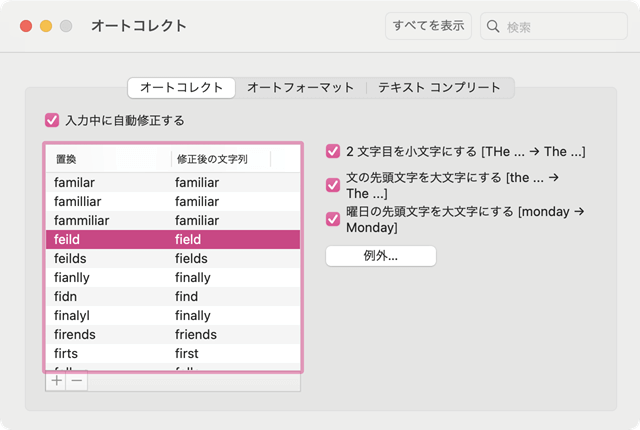The width and height of the screenshot is (640, 430).
Task: Select the fianlly replacement row
Action: (x=172, y=278)
